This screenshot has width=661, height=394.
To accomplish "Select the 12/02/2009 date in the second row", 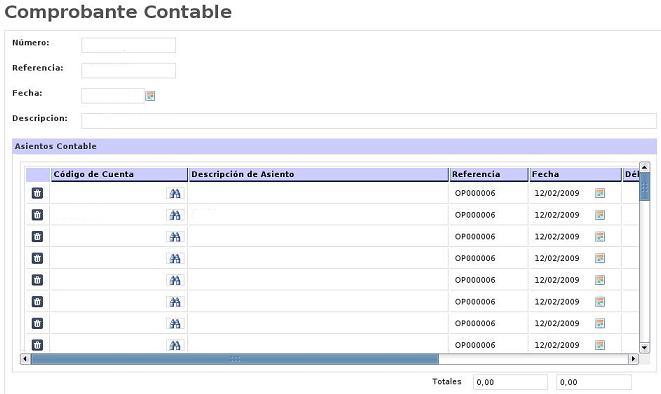I will point(557,215).
